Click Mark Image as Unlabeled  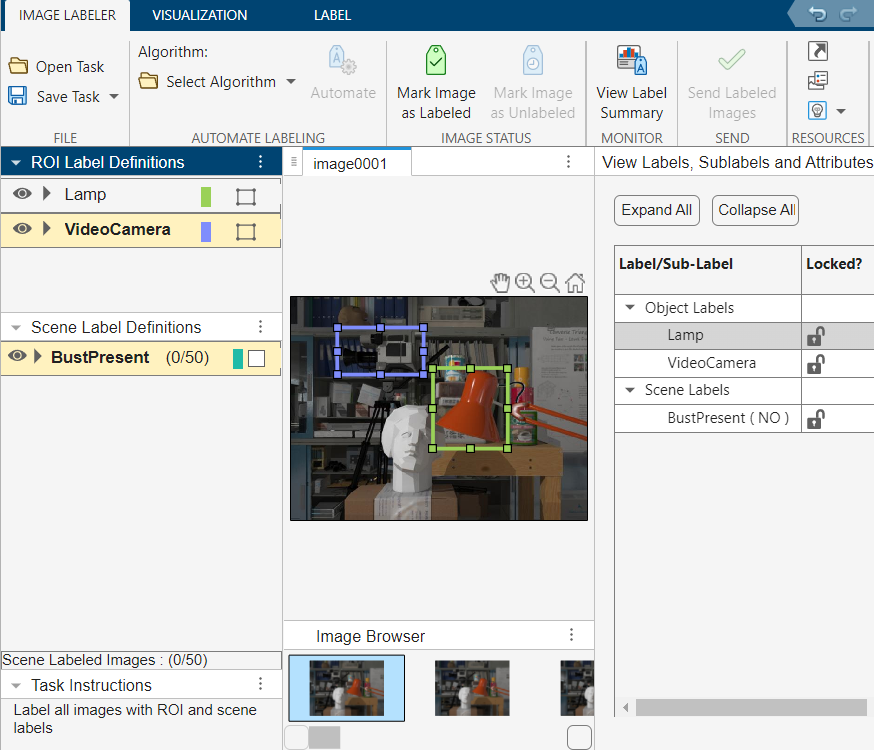point(532,82)
